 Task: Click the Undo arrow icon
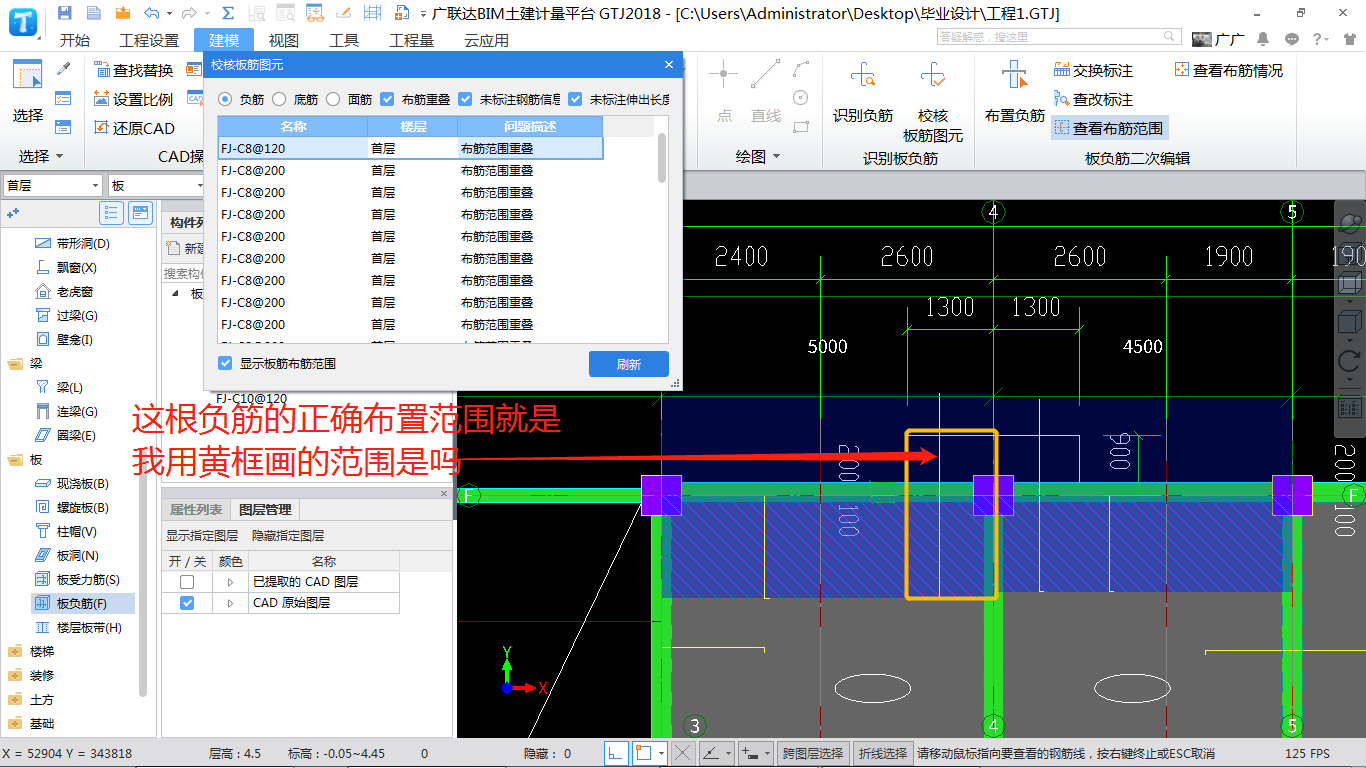coord(151,13)
